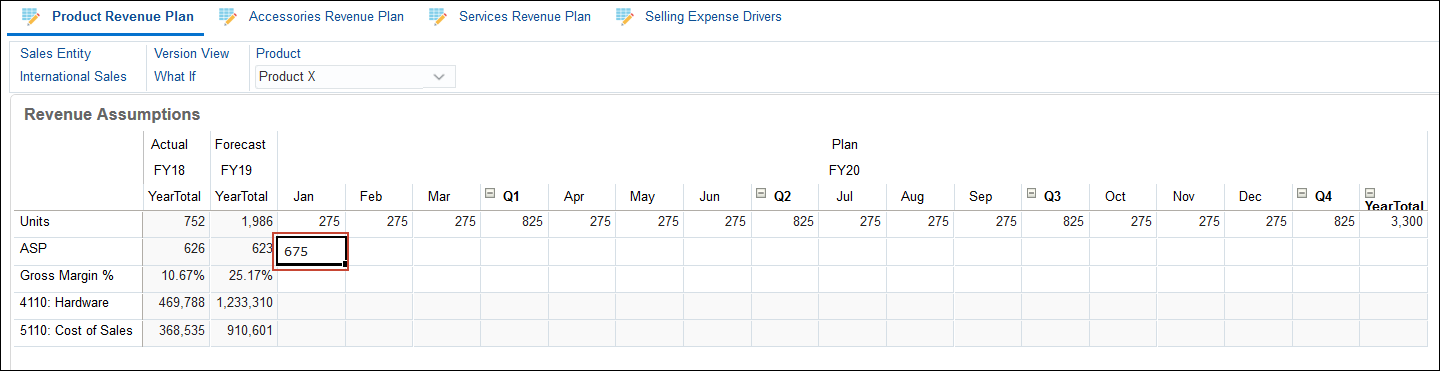The height and width of the screenshot is (371, 1440).
Task: Select the Cost of Sales Jan cell
Action: pyautogui.click(x=311, y=332)
